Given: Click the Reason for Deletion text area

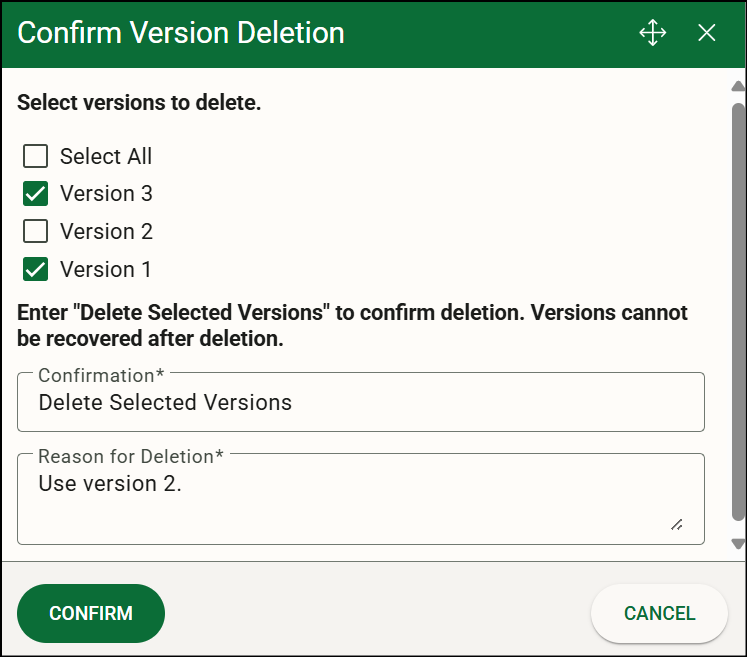Looking at the screenshot, I should pos(361,499).
